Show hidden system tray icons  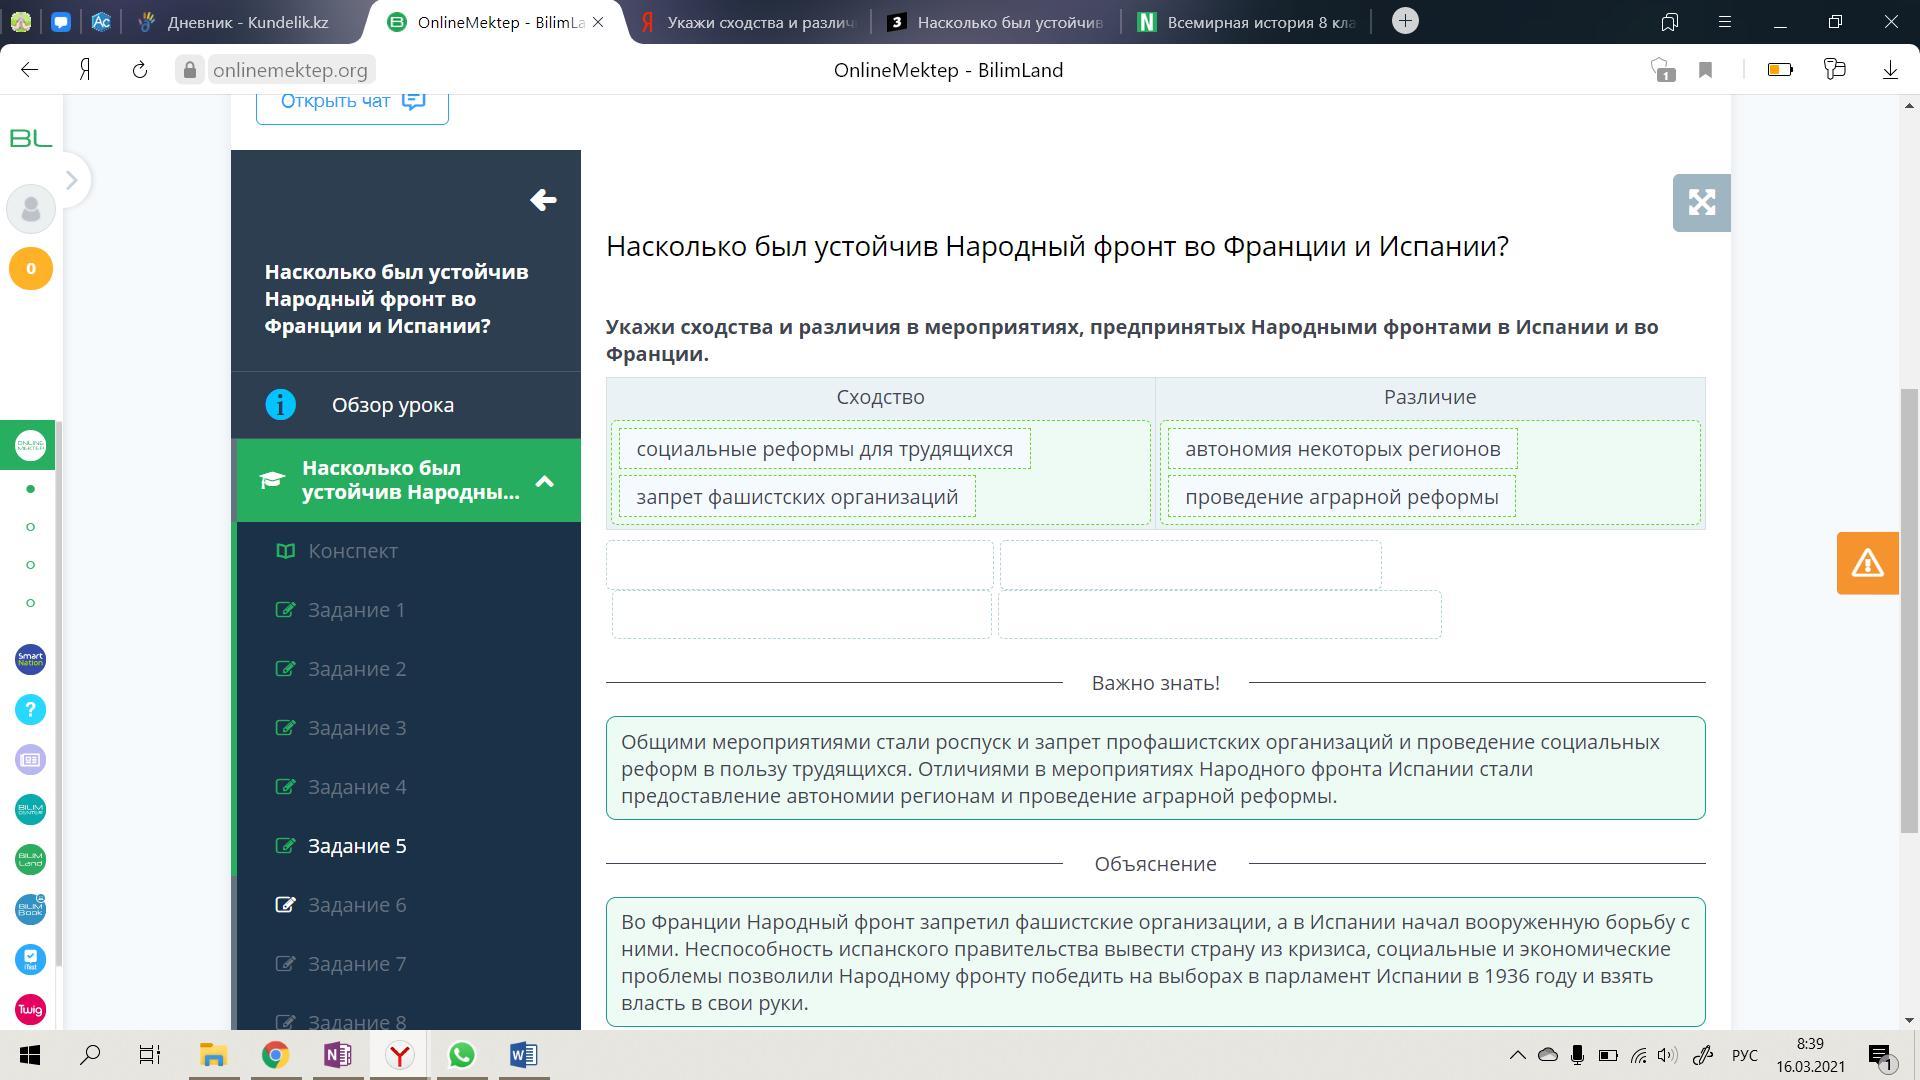[1517, 1055]
